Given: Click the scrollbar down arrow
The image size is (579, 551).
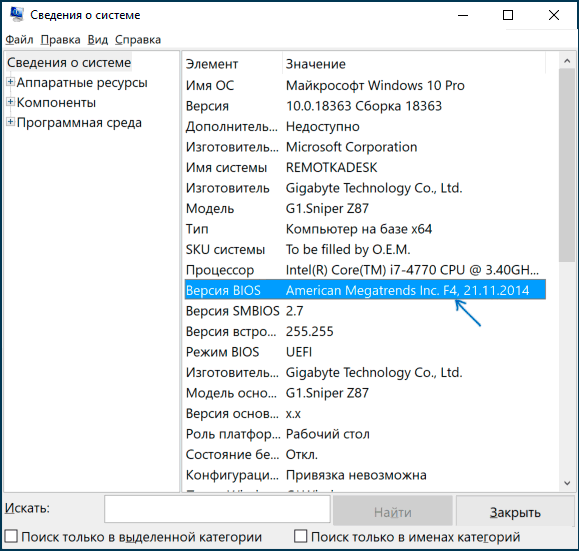Looking at the screenshot, I should 567,483.
